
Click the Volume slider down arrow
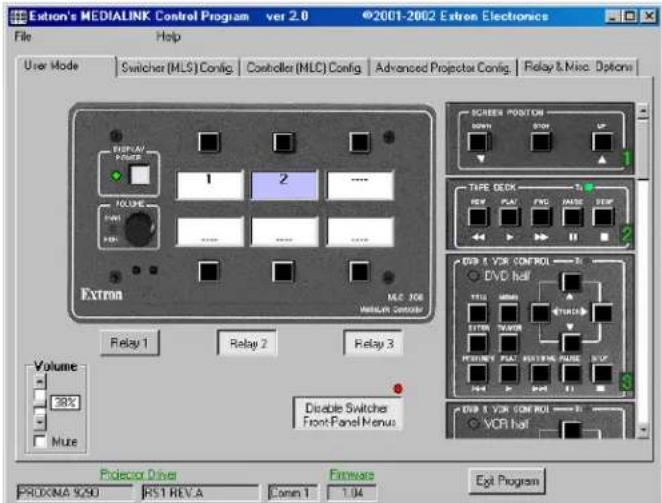click(40, 421)
